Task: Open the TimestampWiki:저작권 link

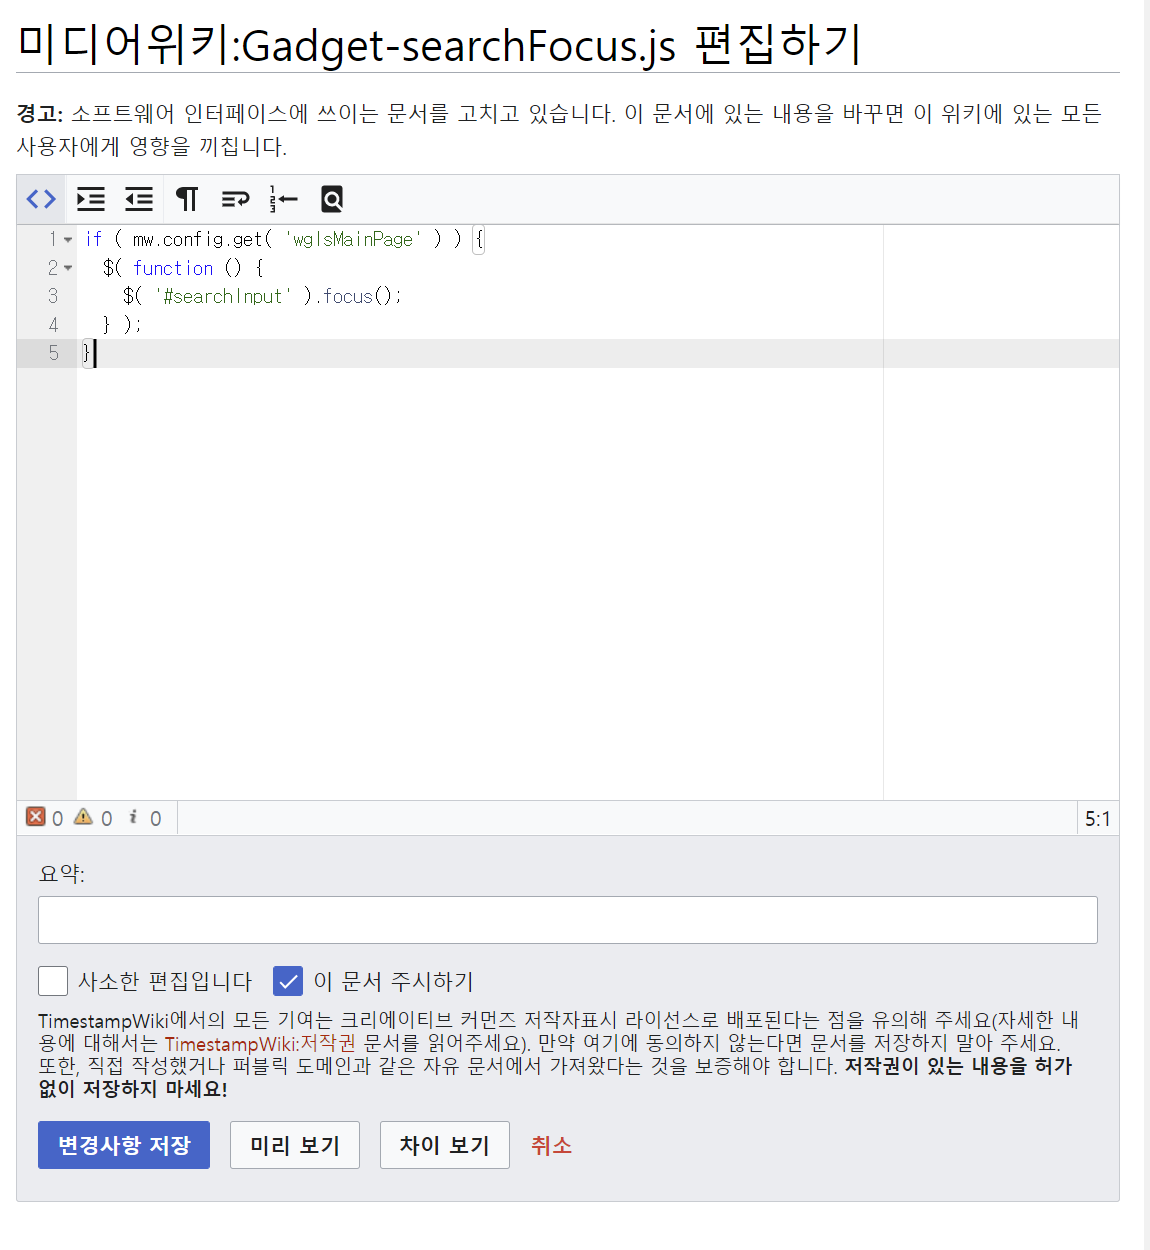Action: pyautogui.click(x=260, y=1043)
